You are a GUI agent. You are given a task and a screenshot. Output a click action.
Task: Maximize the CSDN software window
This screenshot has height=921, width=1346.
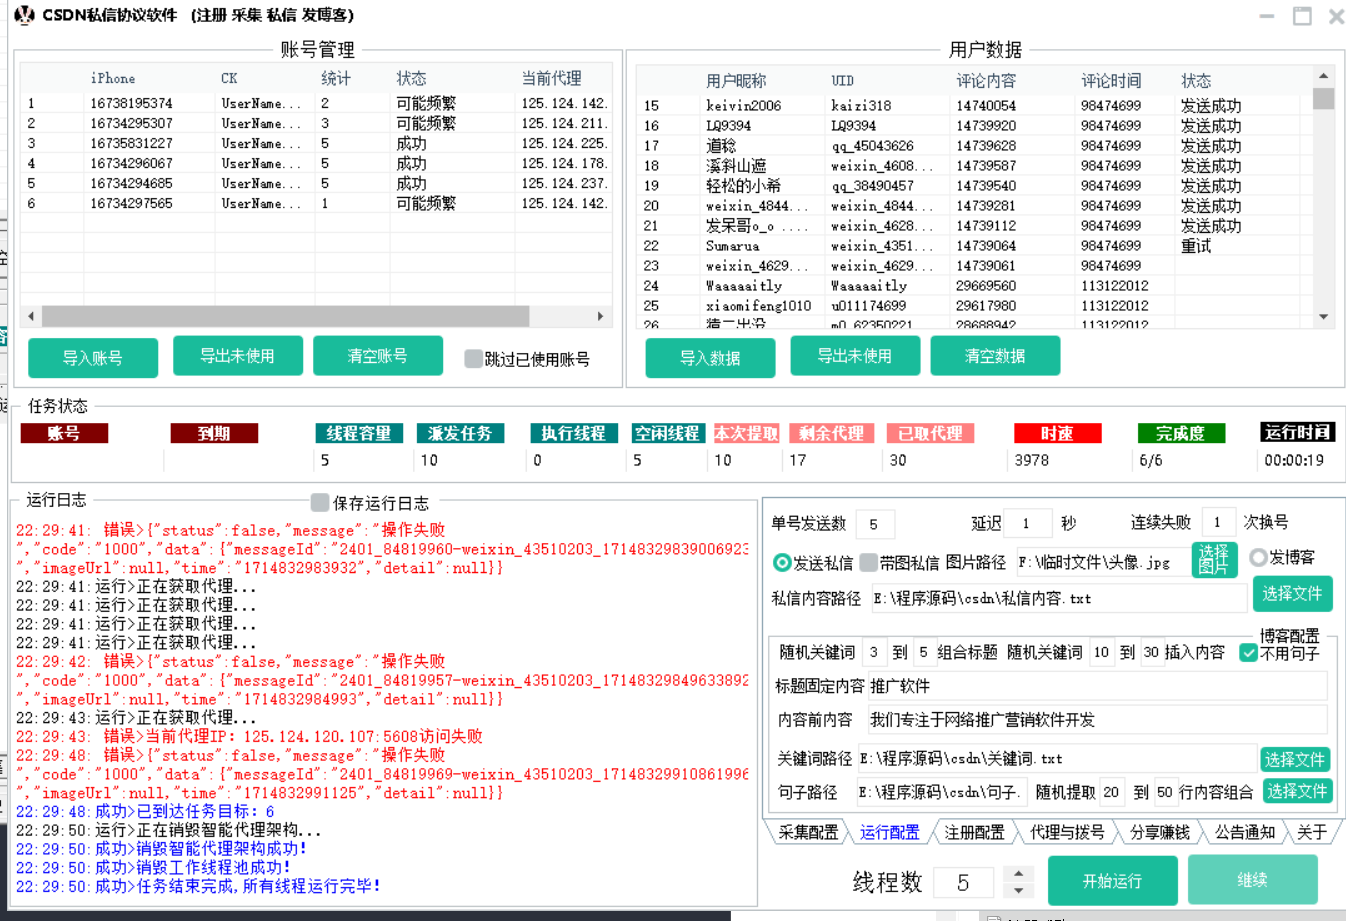pyautogui.click(x=1301, y=16)
